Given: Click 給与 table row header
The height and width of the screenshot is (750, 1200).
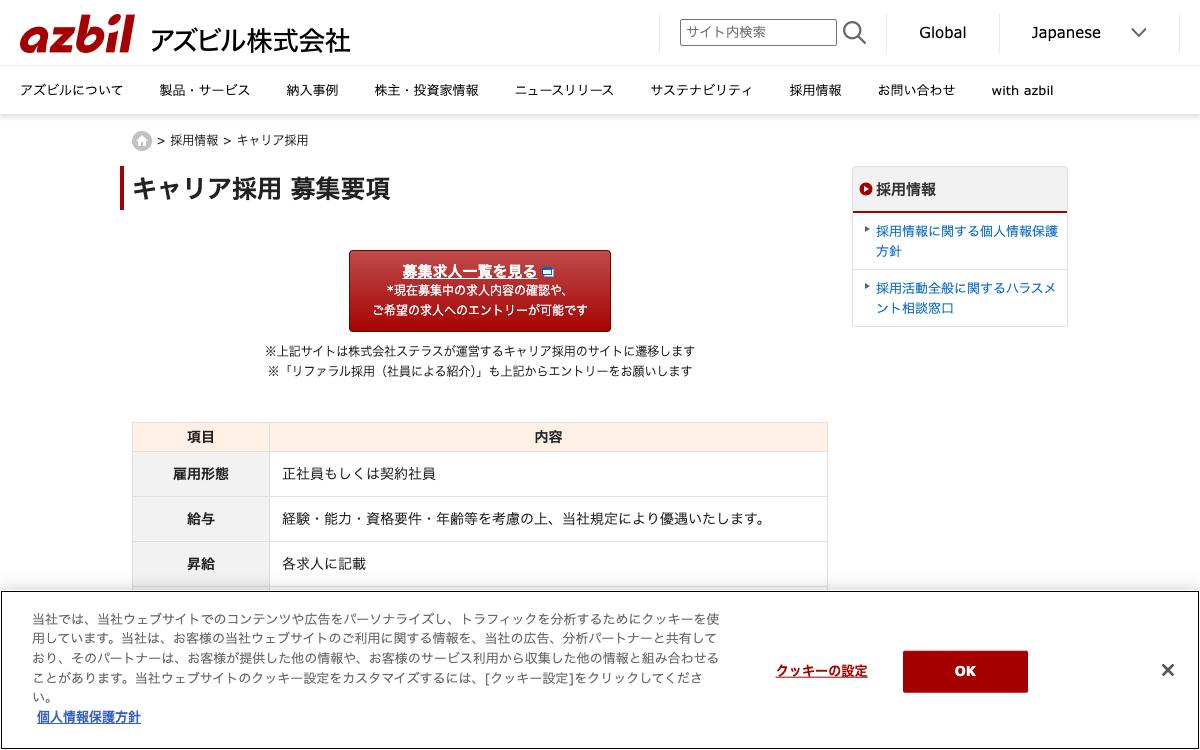Looking at the screenshot, I should pyautogui.click(x=201, y=519).
